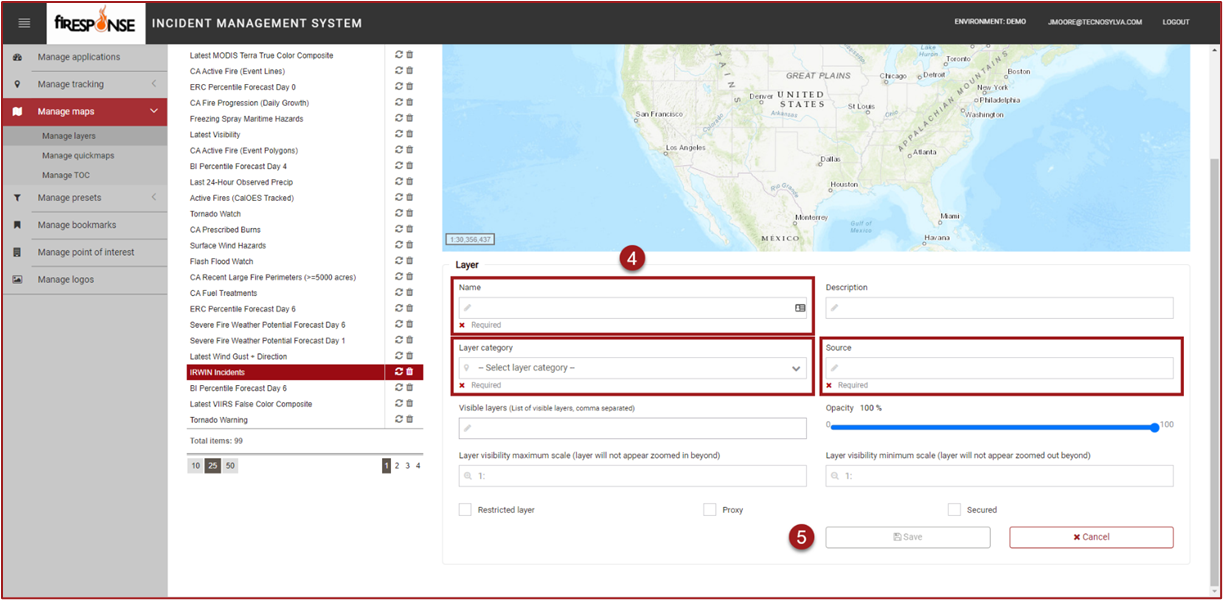The width and height of the screenshot is (1223, 600).
Task: Click refresh icon for IRWIN Incidents
Action: pos(399,372)
